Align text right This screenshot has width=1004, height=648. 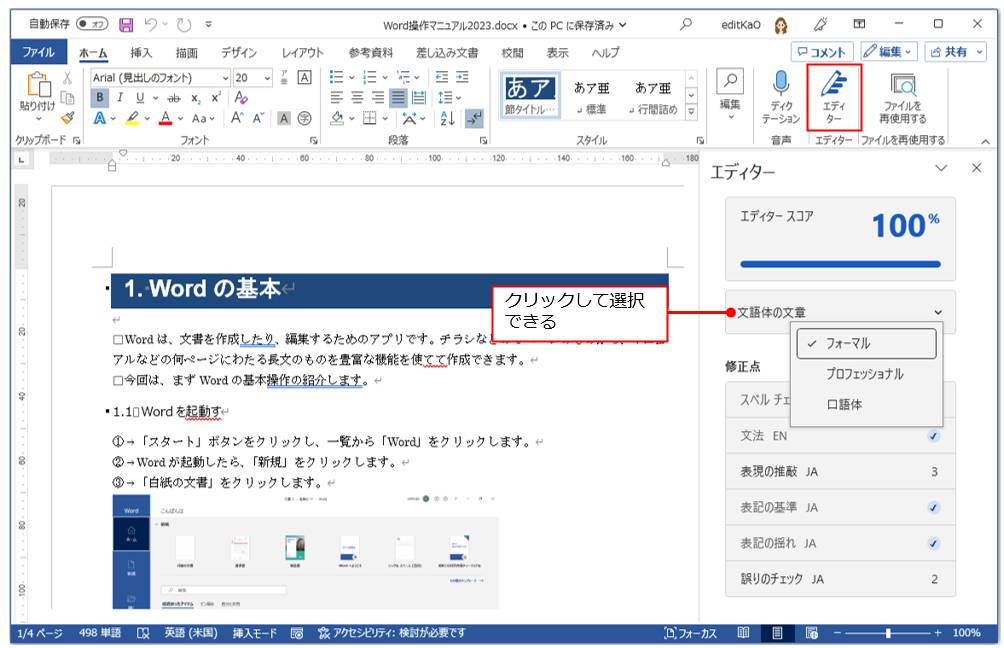[x=378, y=98]
